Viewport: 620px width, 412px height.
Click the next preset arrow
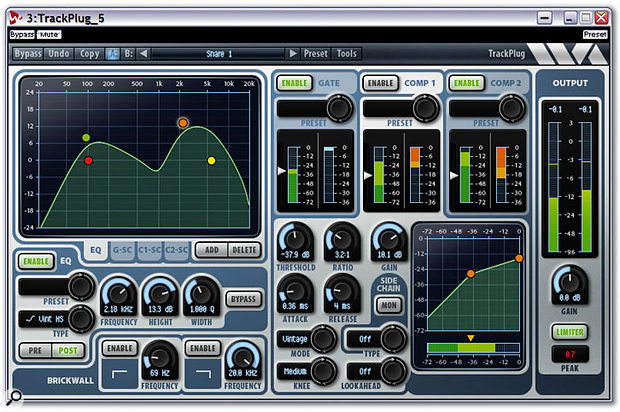coord(293,53)
